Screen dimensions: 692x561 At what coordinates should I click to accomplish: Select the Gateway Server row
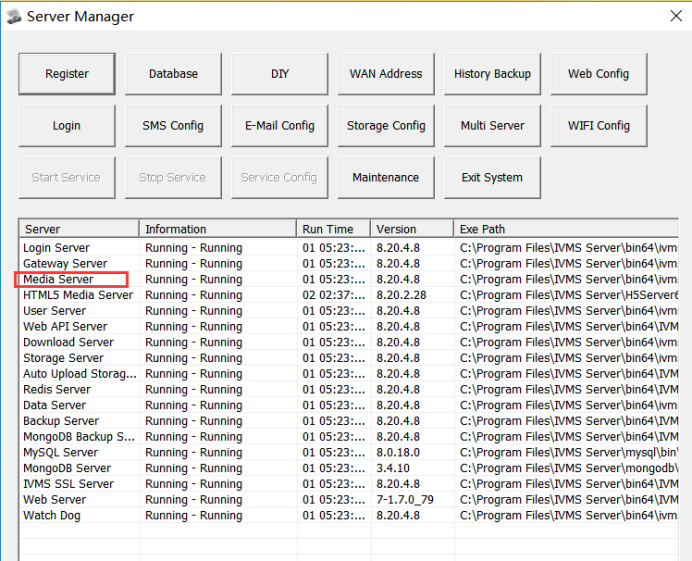[x=349, y=264]
